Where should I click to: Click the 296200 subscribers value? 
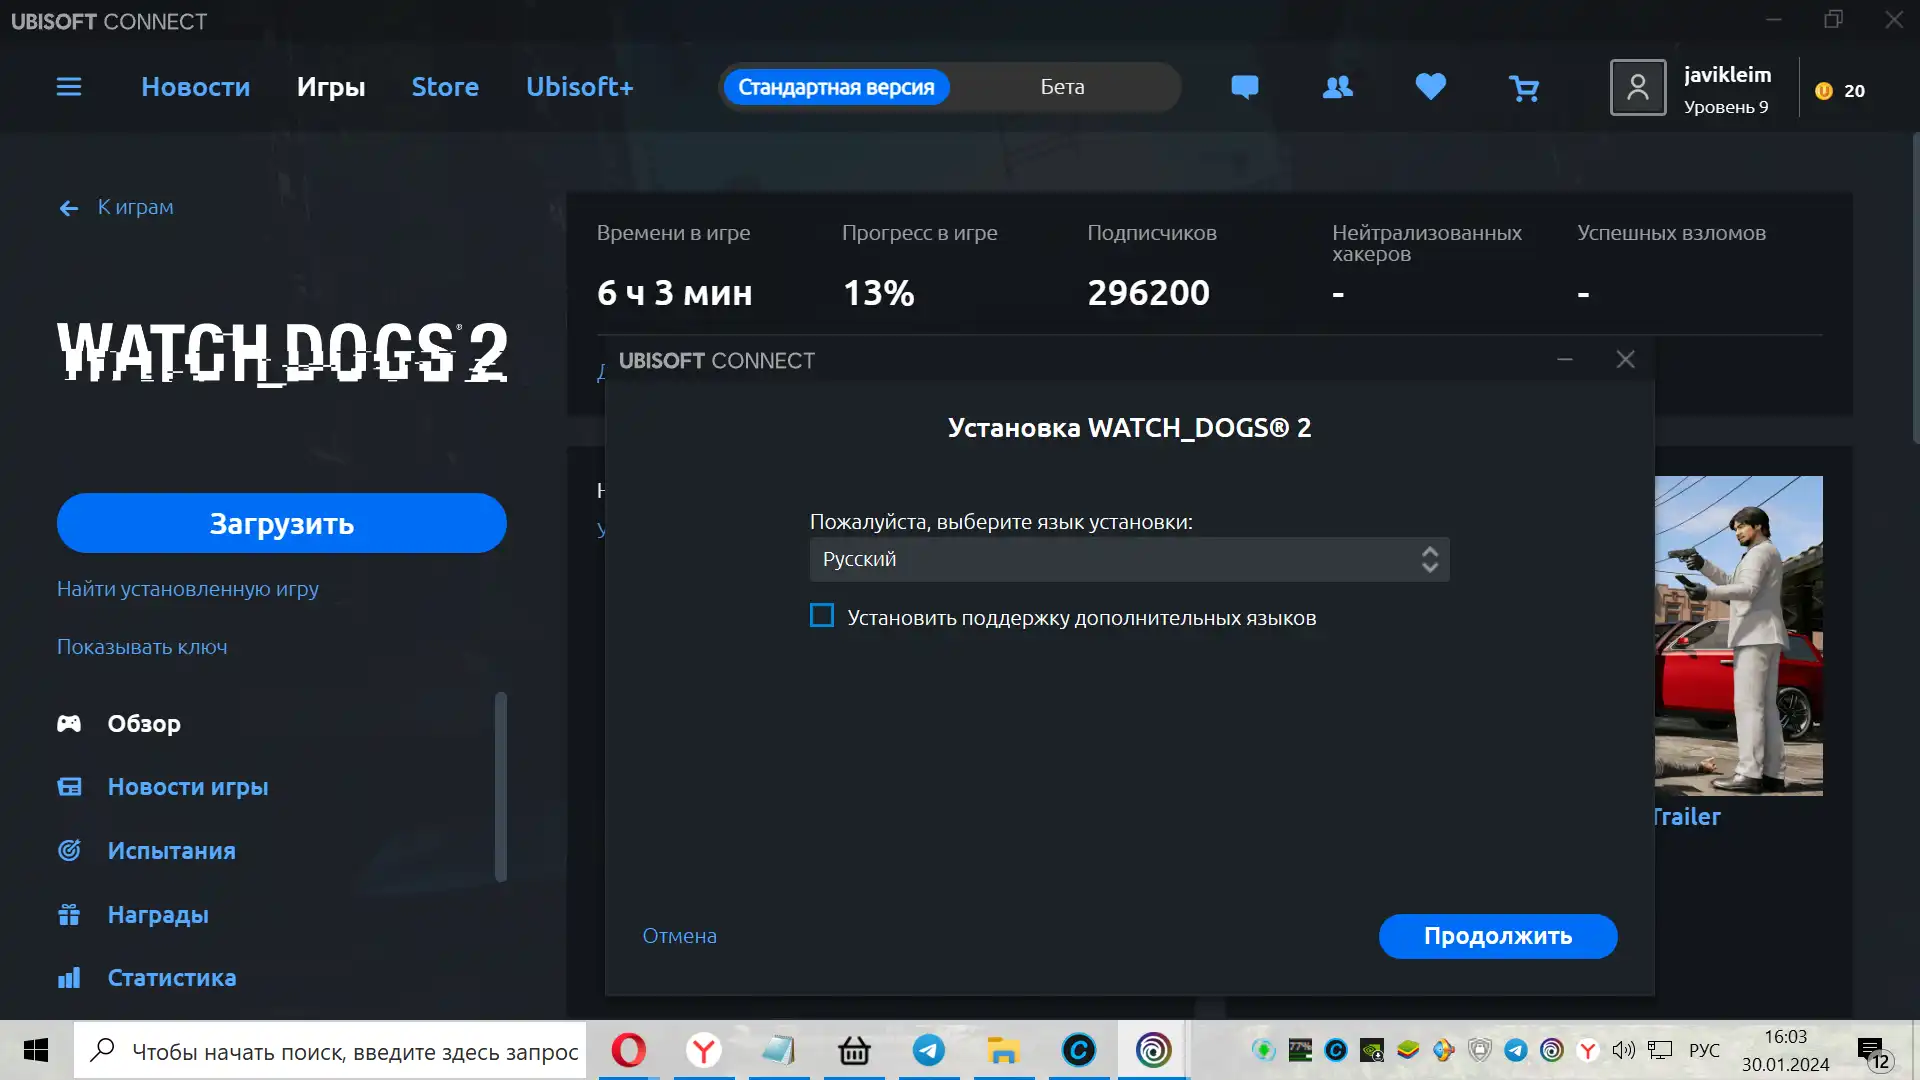(1148, 293)
